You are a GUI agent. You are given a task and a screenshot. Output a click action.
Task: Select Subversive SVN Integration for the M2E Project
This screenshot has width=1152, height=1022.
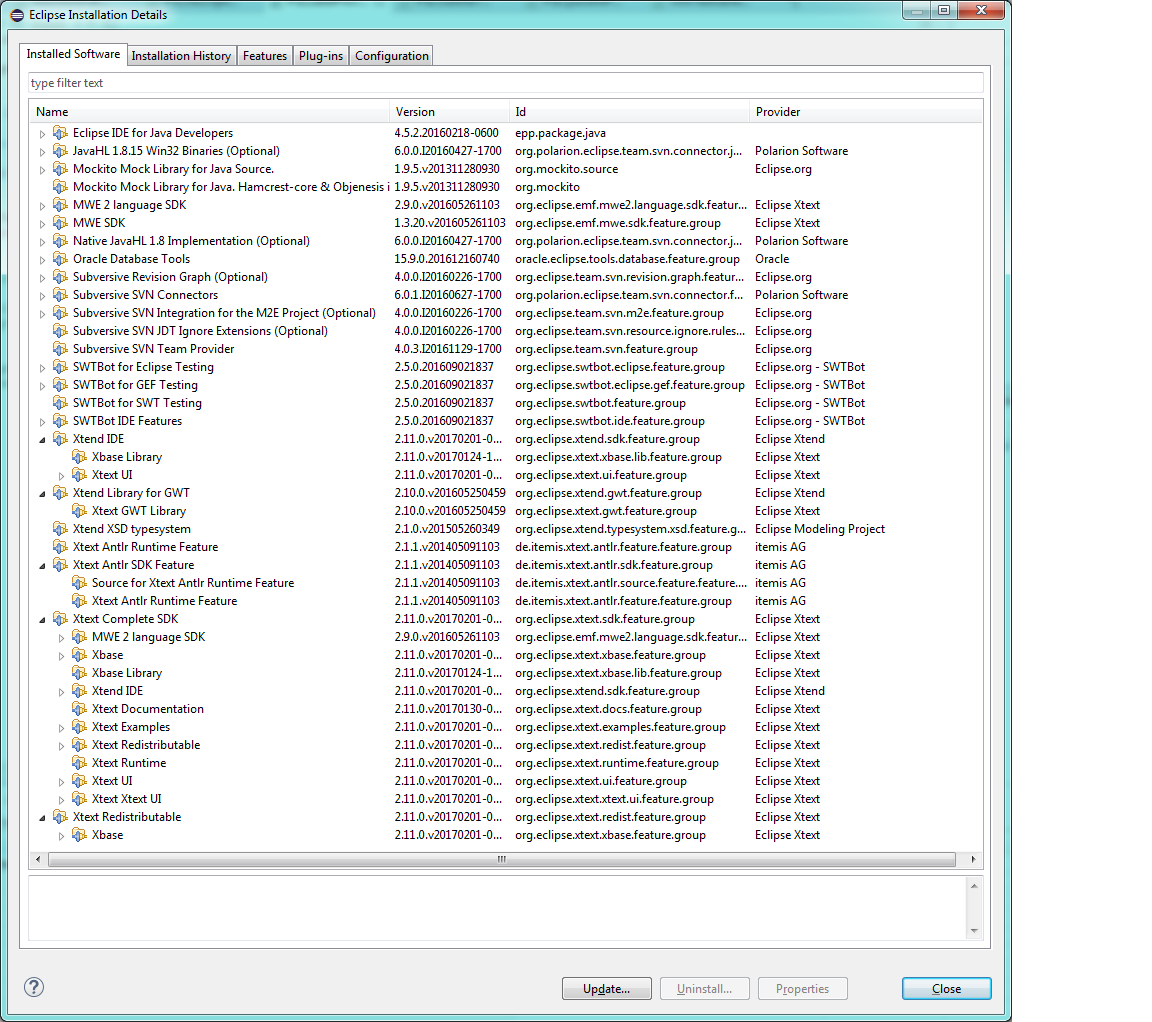pos(224,313)
